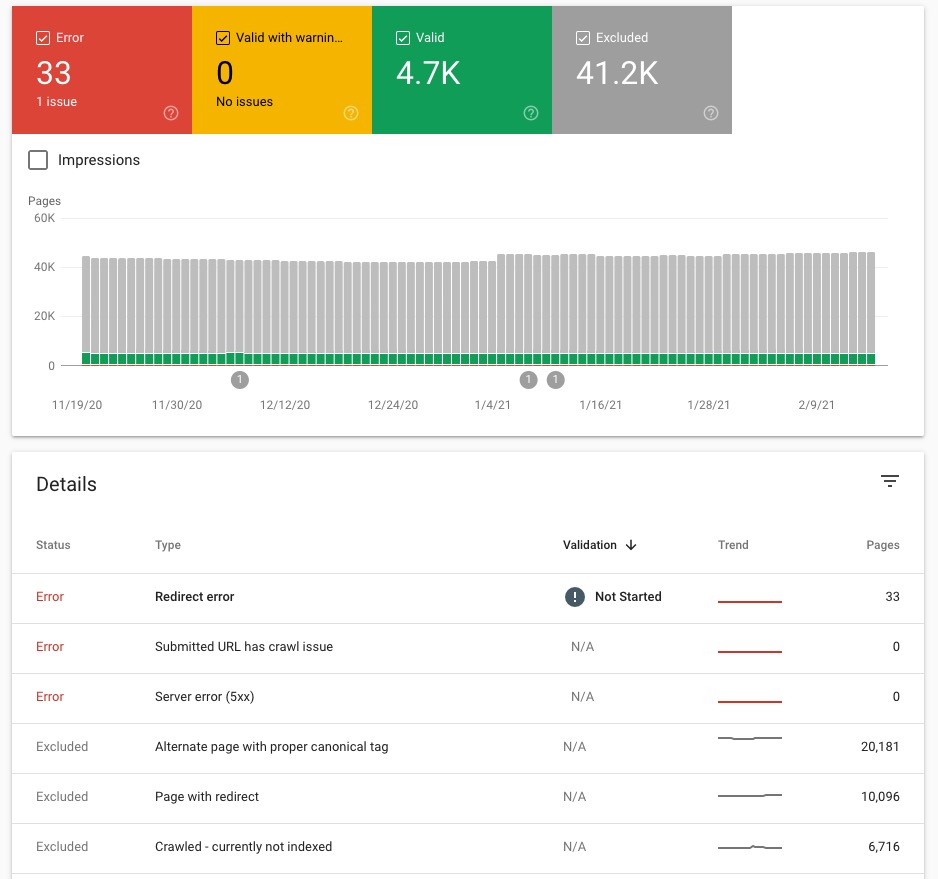Click first annotation marker after 1/4/21
This screenshot has width=938, height=879.
tap(528, 379)
